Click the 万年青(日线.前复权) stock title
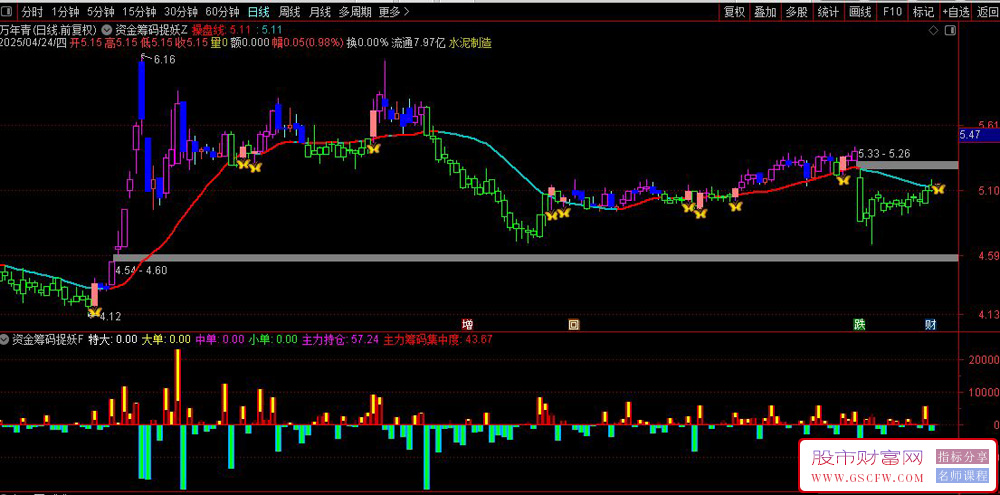The width and height of the screenshot is (1000, 495). click(48, 30)
